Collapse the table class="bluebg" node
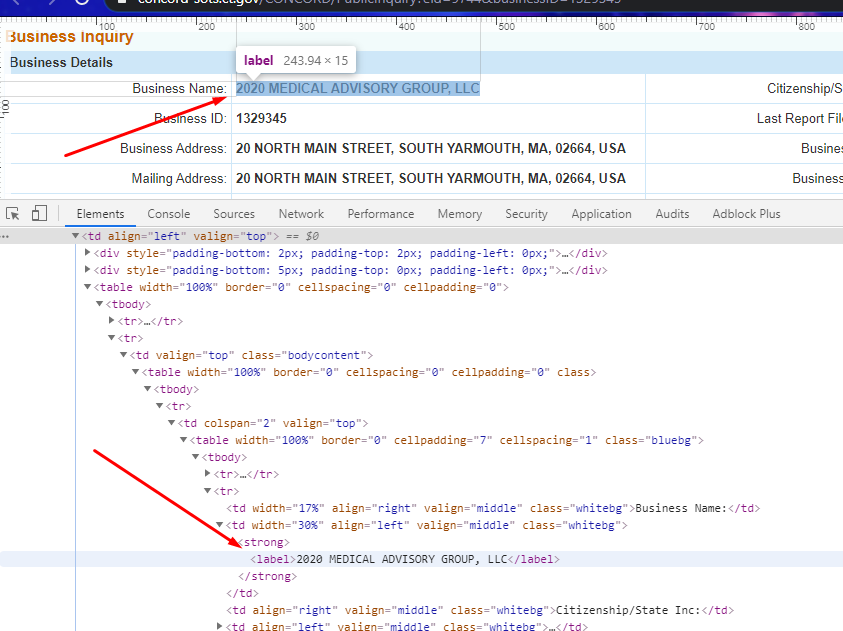 point(183,440)
